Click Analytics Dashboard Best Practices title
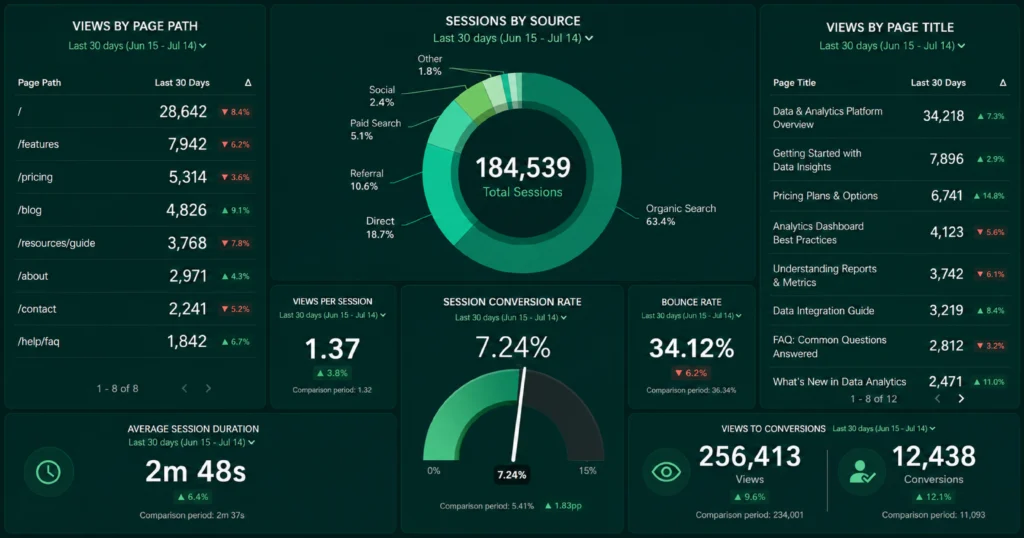This screenshot has width=1024, height=538. click(818, 233)
